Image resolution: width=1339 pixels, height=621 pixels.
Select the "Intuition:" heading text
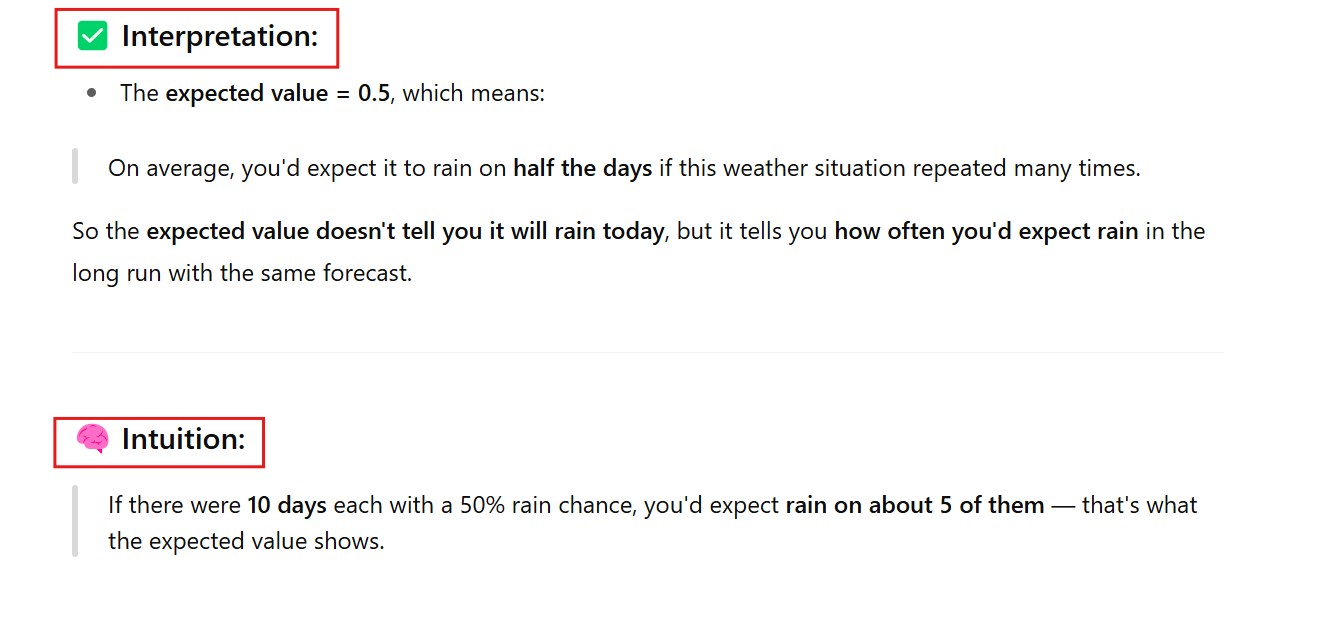pos(183,439)
